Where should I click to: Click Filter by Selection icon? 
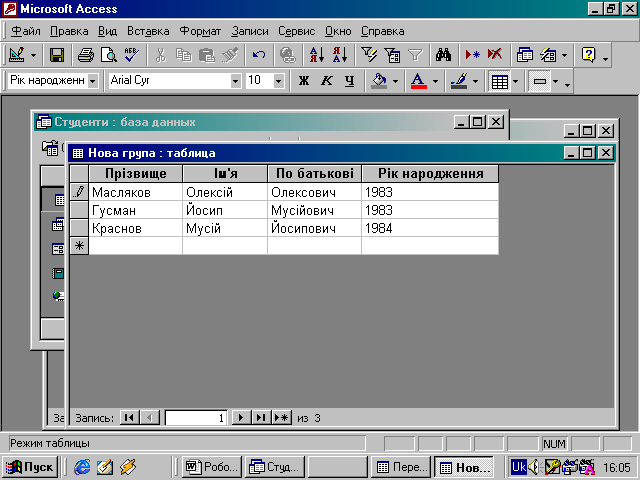369,55
